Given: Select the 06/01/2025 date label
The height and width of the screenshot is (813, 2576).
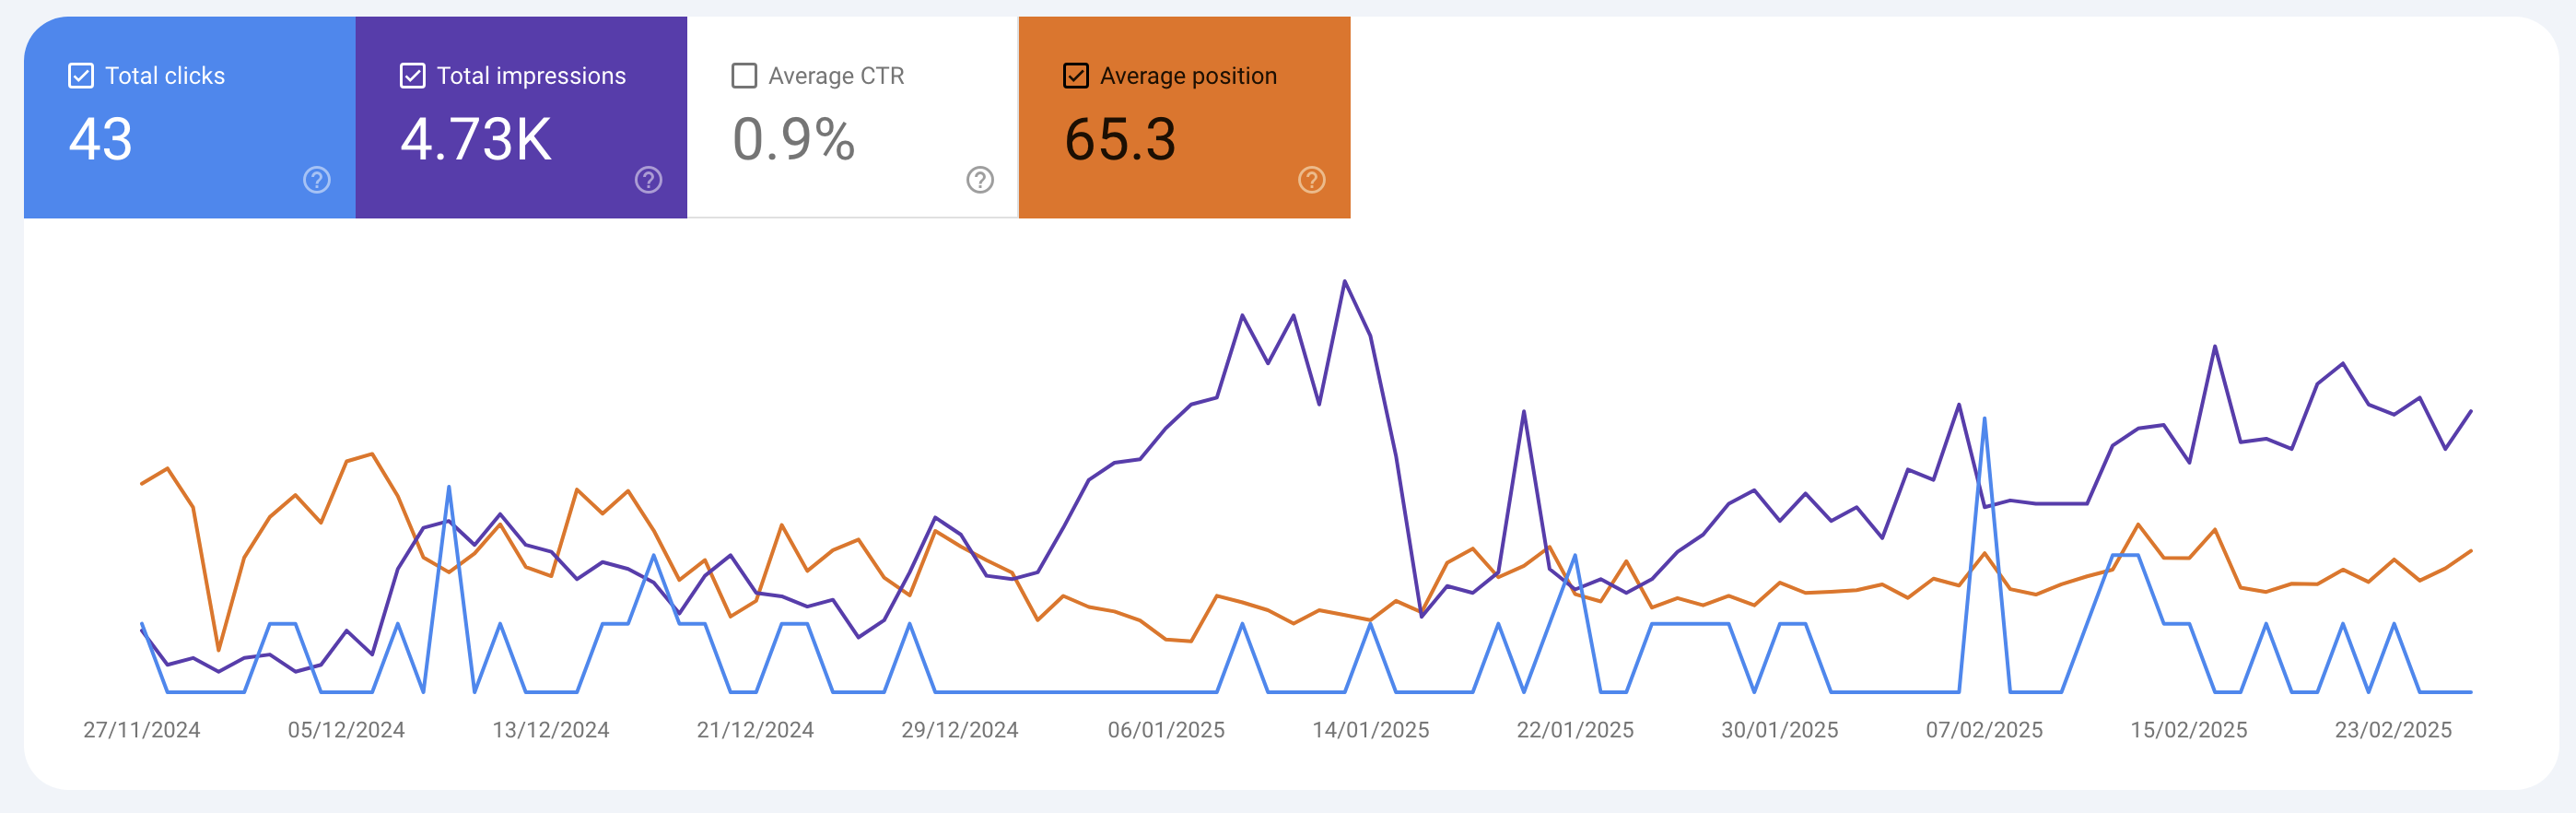Looking at the screenshot, I should click(x=1166, y=730).
